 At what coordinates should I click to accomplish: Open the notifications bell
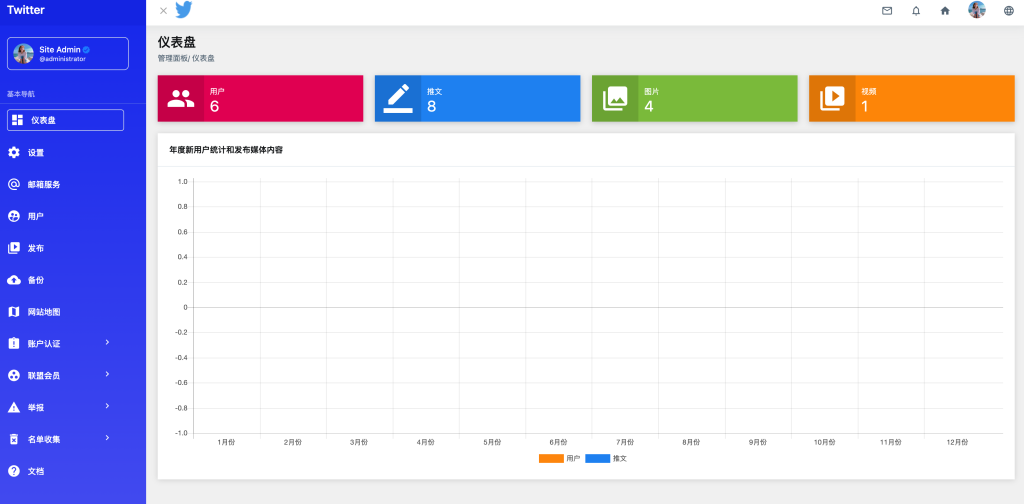tap(916, 10)
